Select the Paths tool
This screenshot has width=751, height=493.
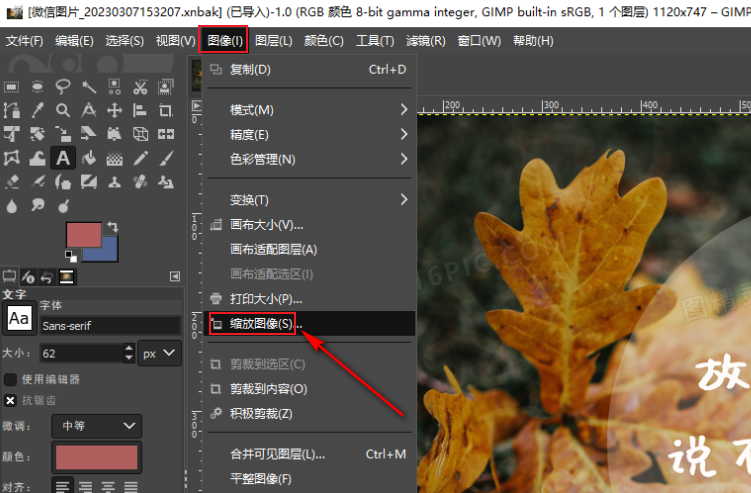tap(11, 110)
